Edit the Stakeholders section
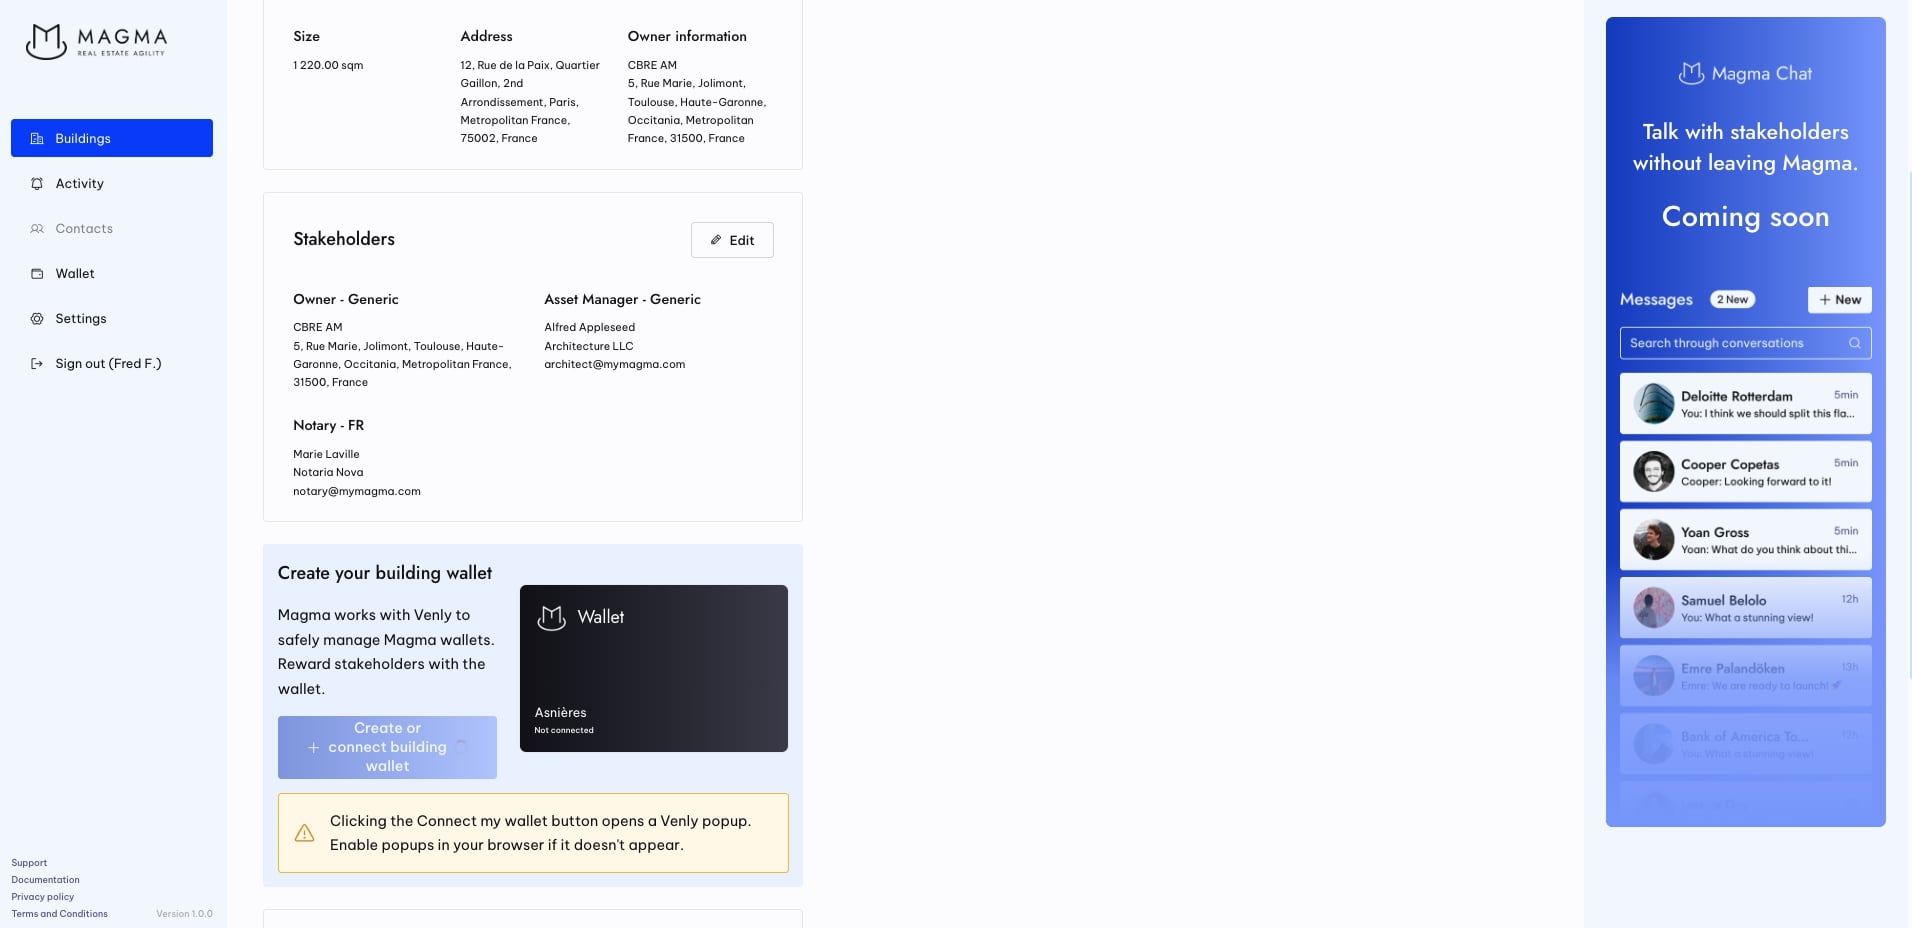The width and height of the screenshot is (1912, 928). [x=732, y=240]
